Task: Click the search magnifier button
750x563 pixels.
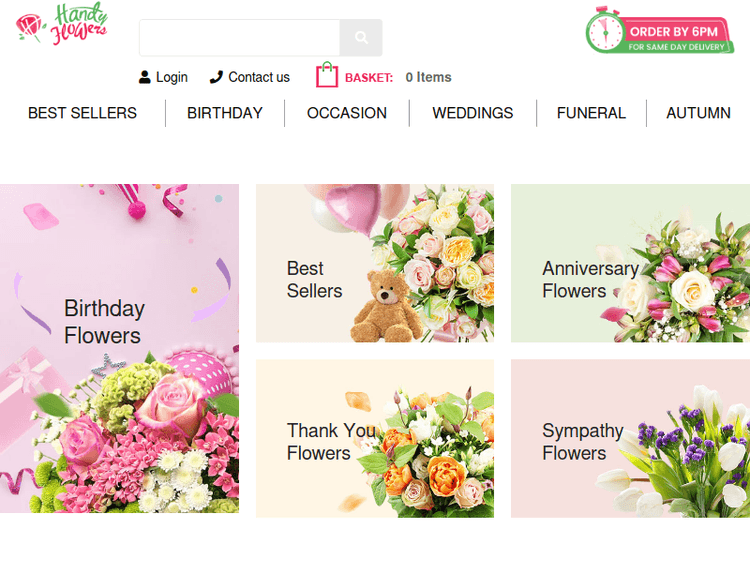Action: click(361, 38)
